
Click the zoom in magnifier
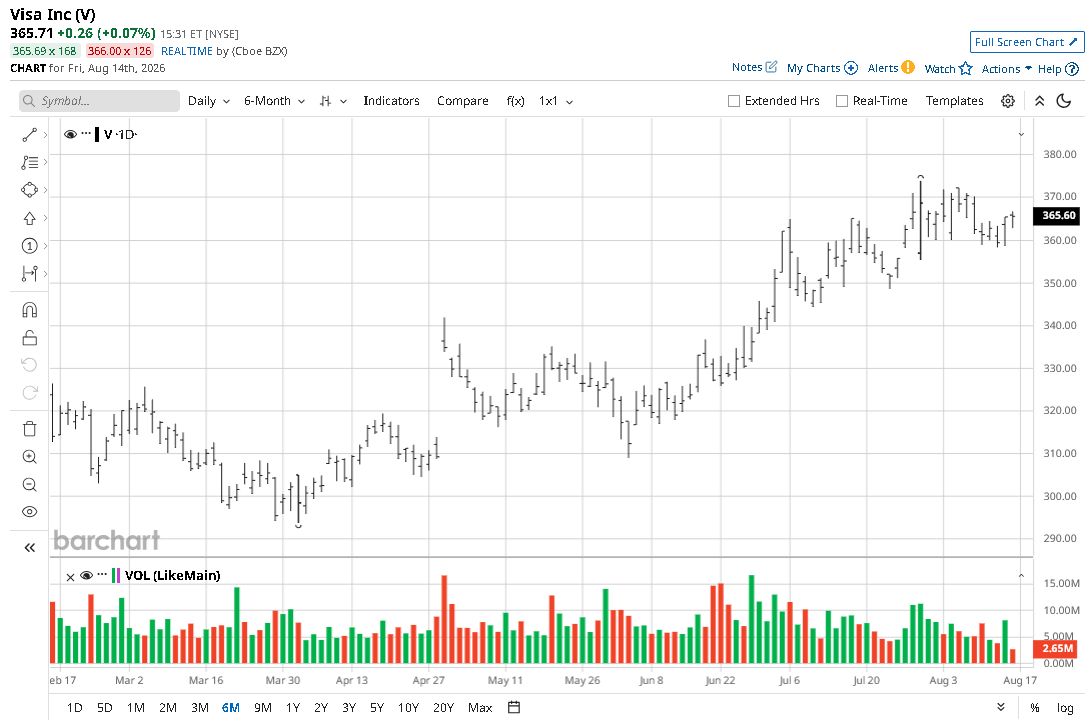pyautogui.click(x=29, y=457)
